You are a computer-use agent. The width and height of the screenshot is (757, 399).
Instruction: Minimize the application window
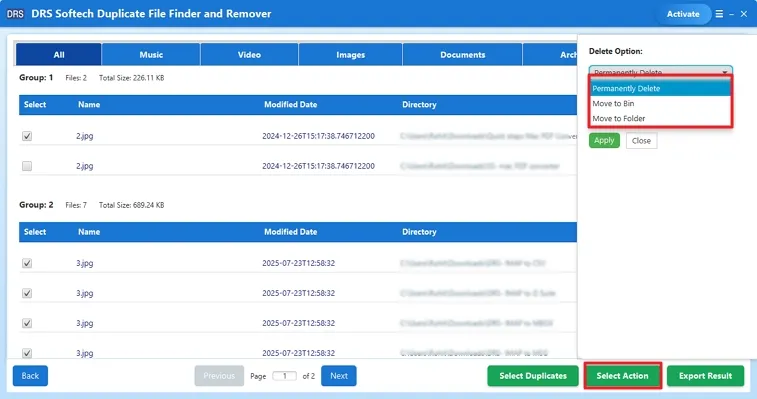click(x=731, y=14)
